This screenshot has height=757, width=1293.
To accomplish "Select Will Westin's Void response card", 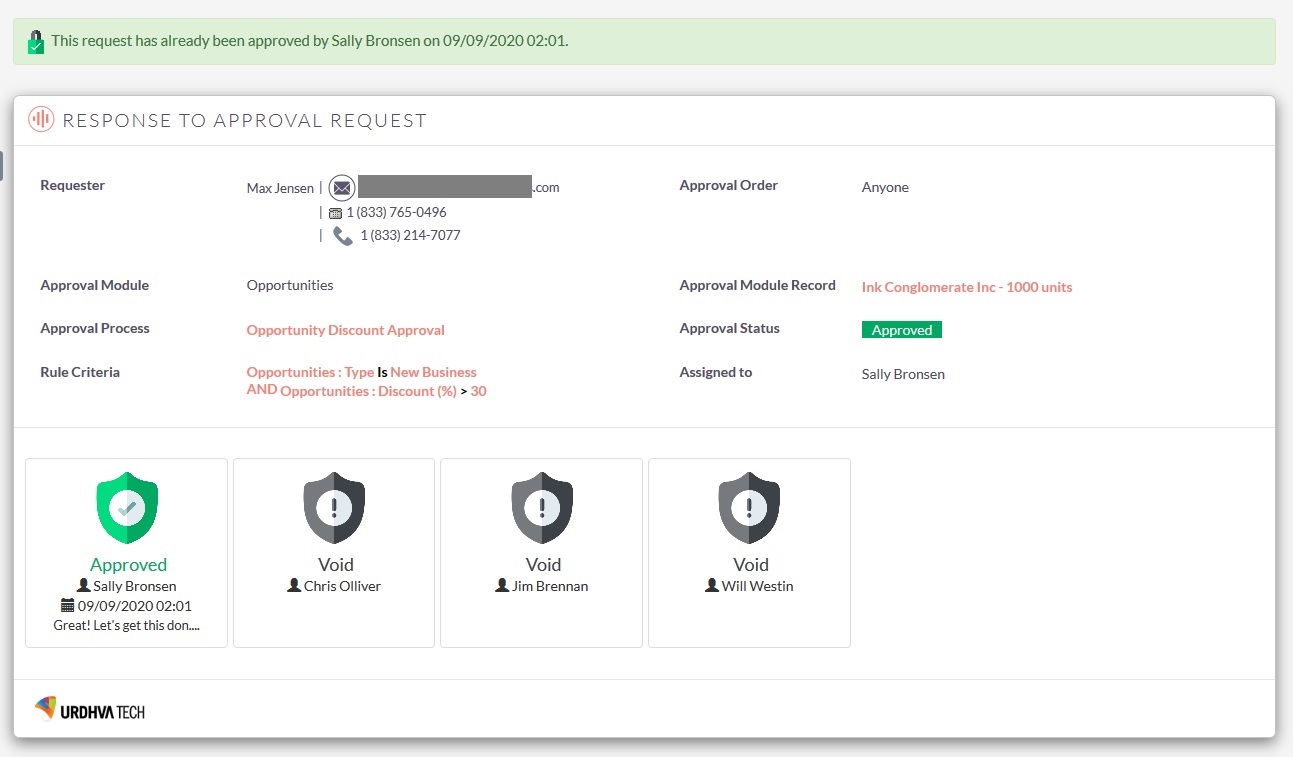I will point(750,553).
